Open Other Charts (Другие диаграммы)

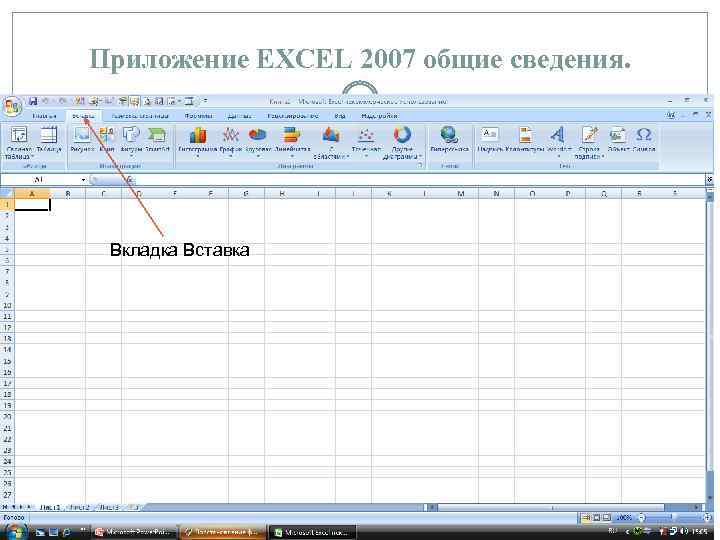(x=402, y=143)
